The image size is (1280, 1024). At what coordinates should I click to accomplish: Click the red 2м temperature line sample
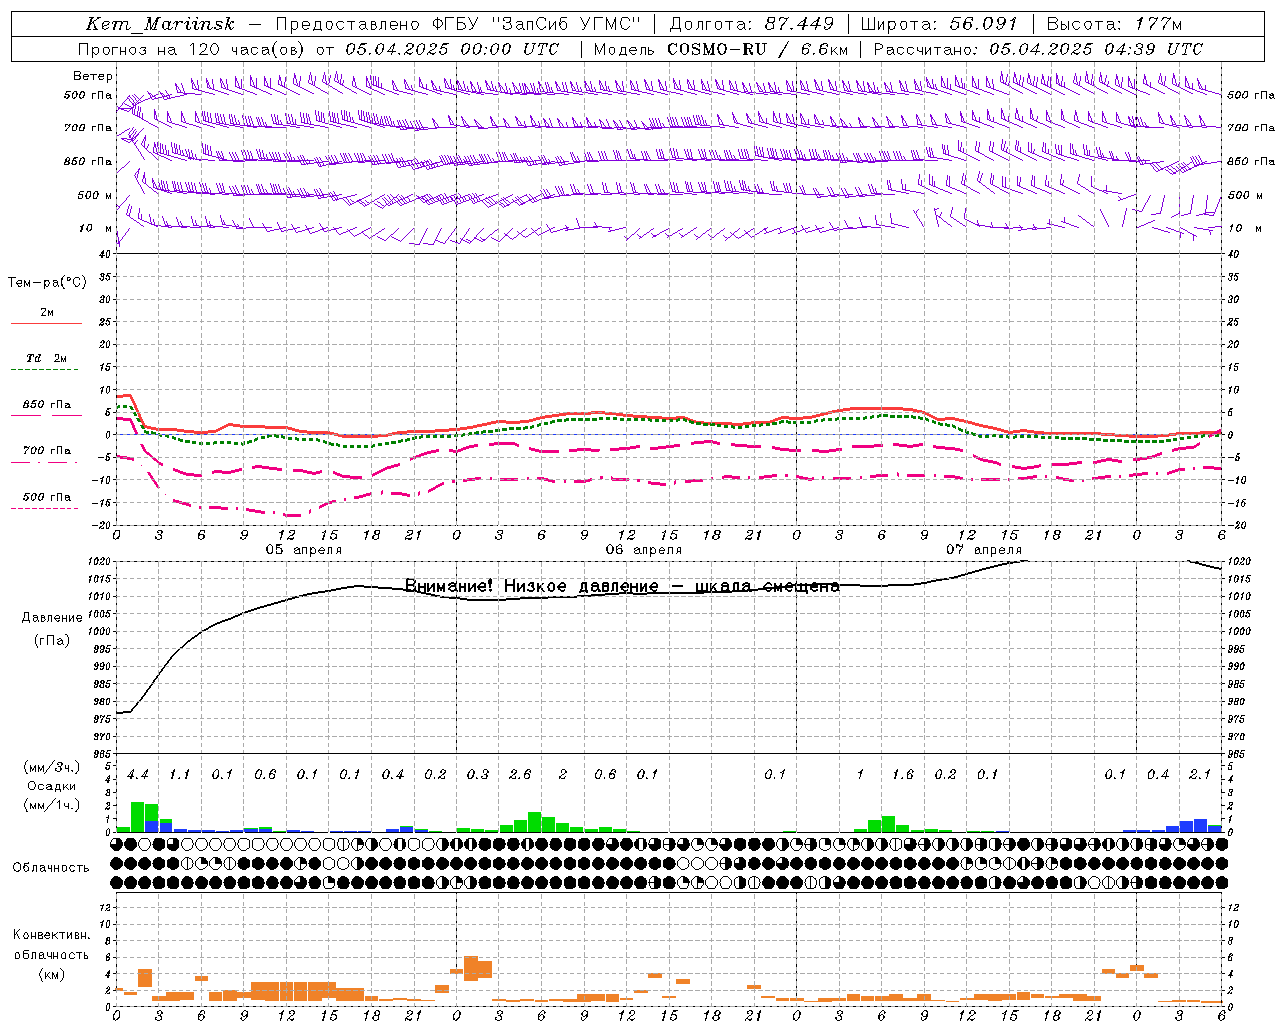tap(46, 323)
